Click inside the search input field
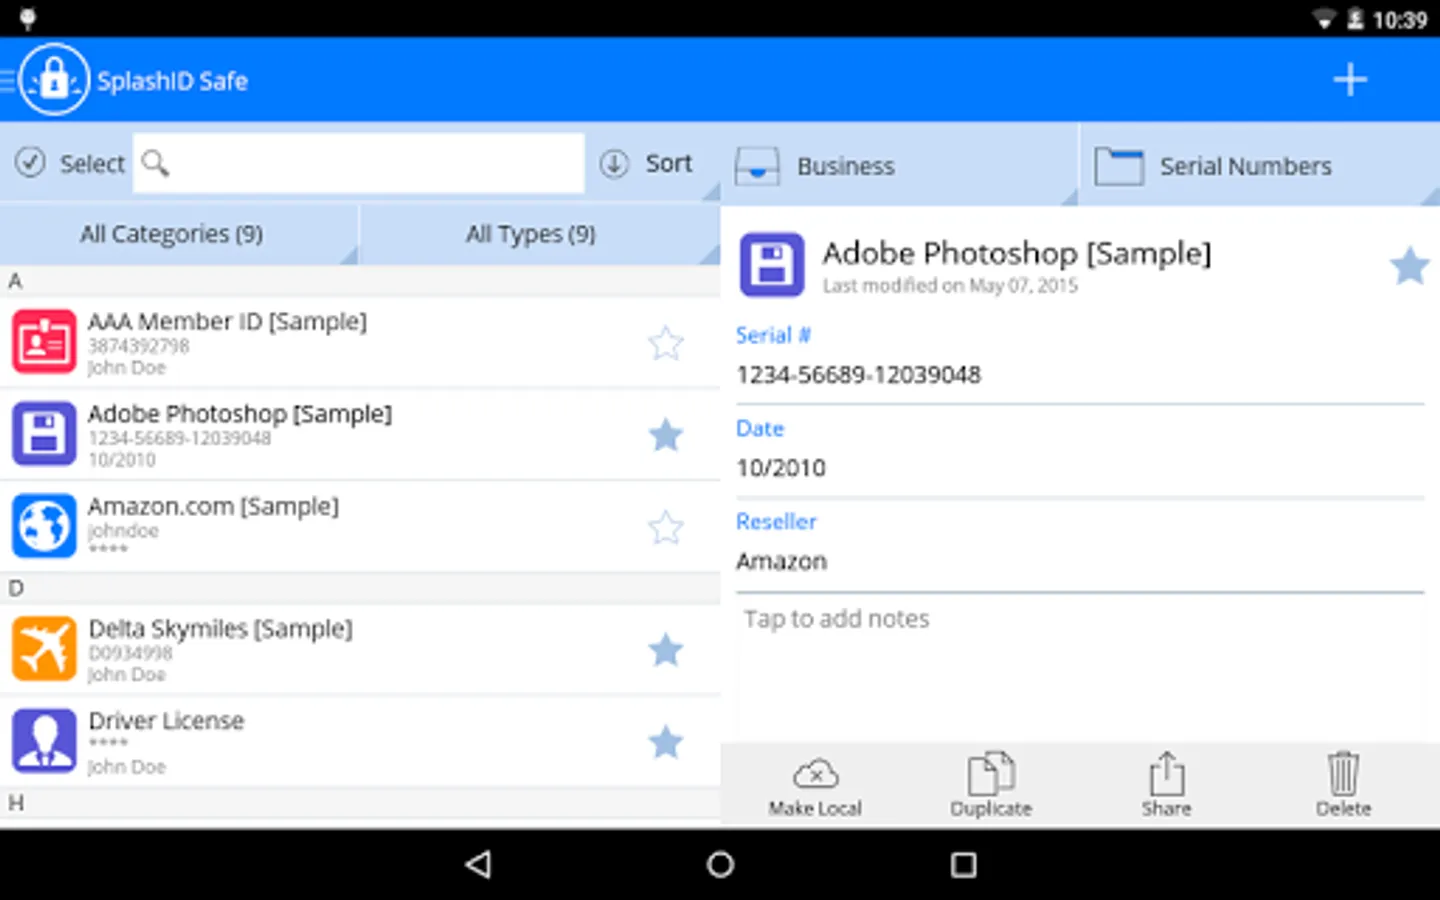The width and height of the screenshot is (1440, 900). point(359,163)
